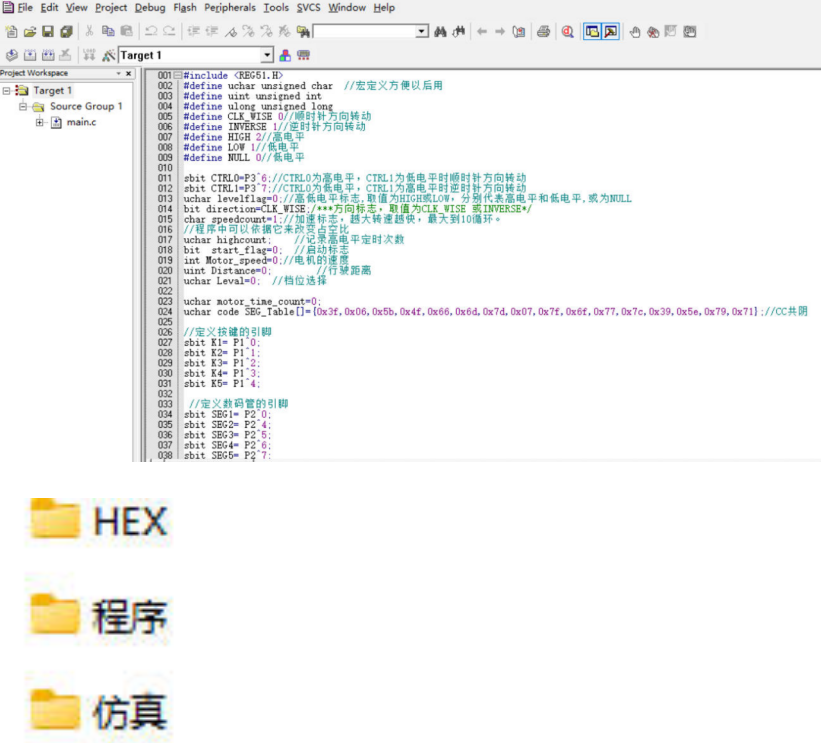Select main.c in the project tree
824x743 pixels.
point(81,122)
